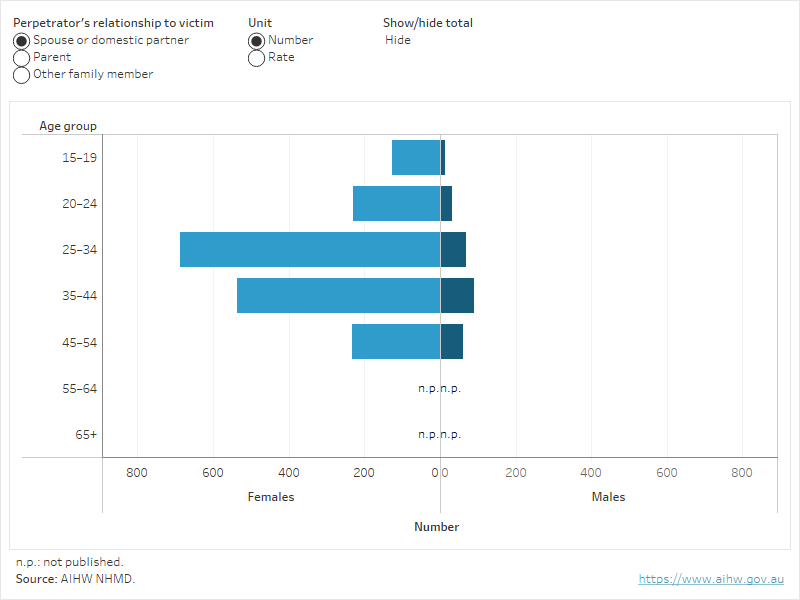Click Hide under Show/hide total
This screenshot has height=600, width=800.
398,41
